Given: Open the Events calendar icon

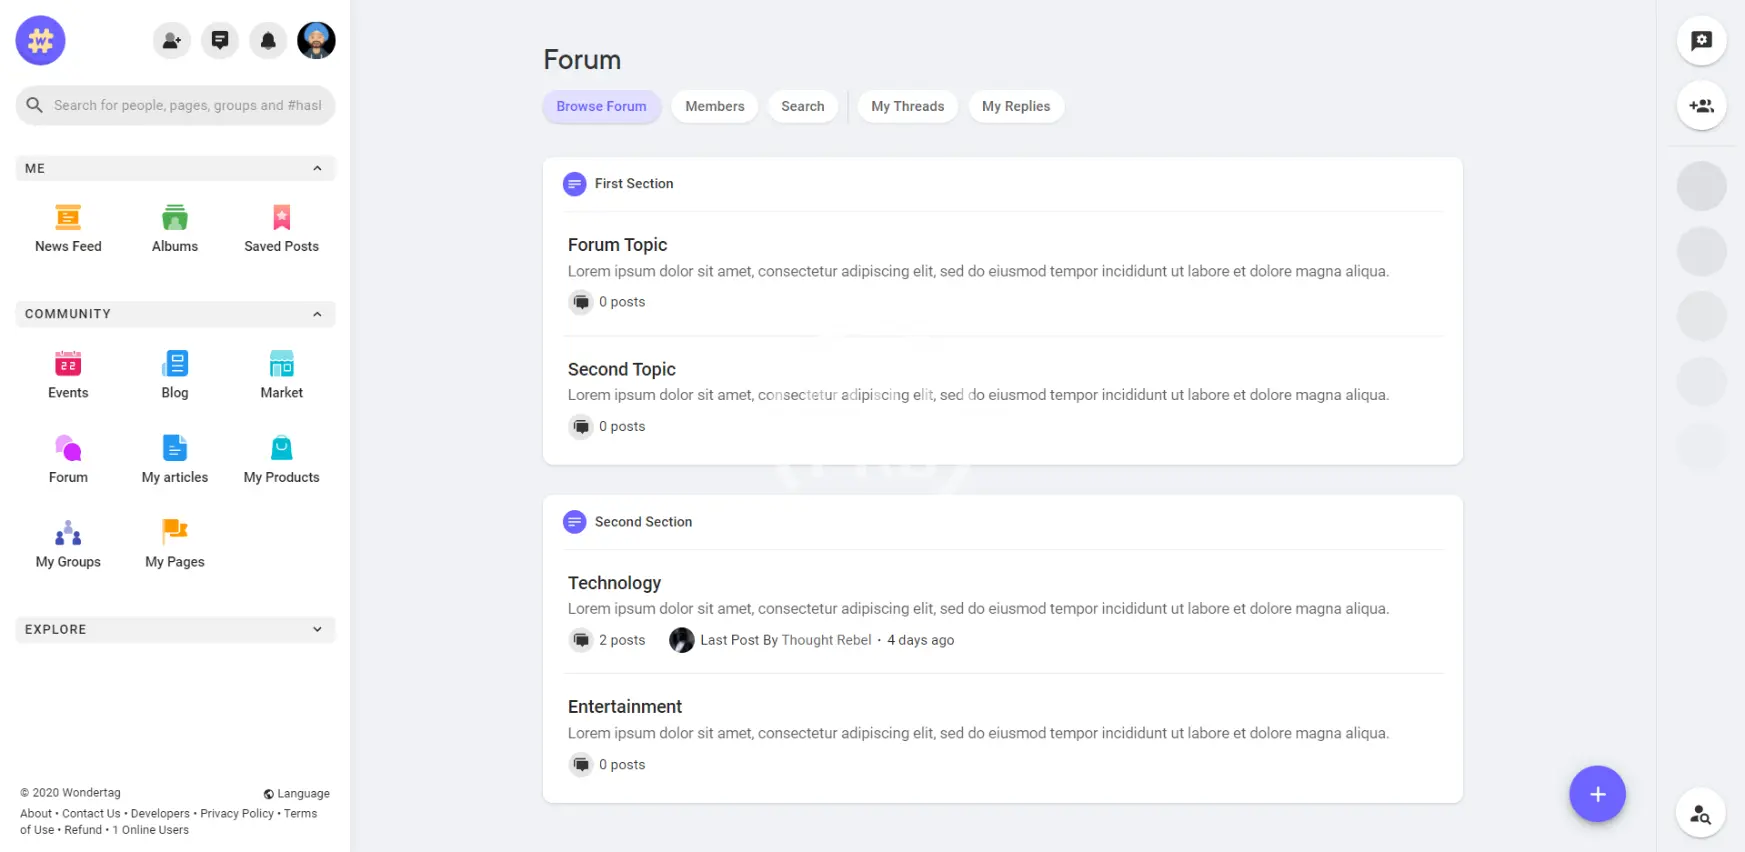Looking at the screenshot, I should point(68,364).
